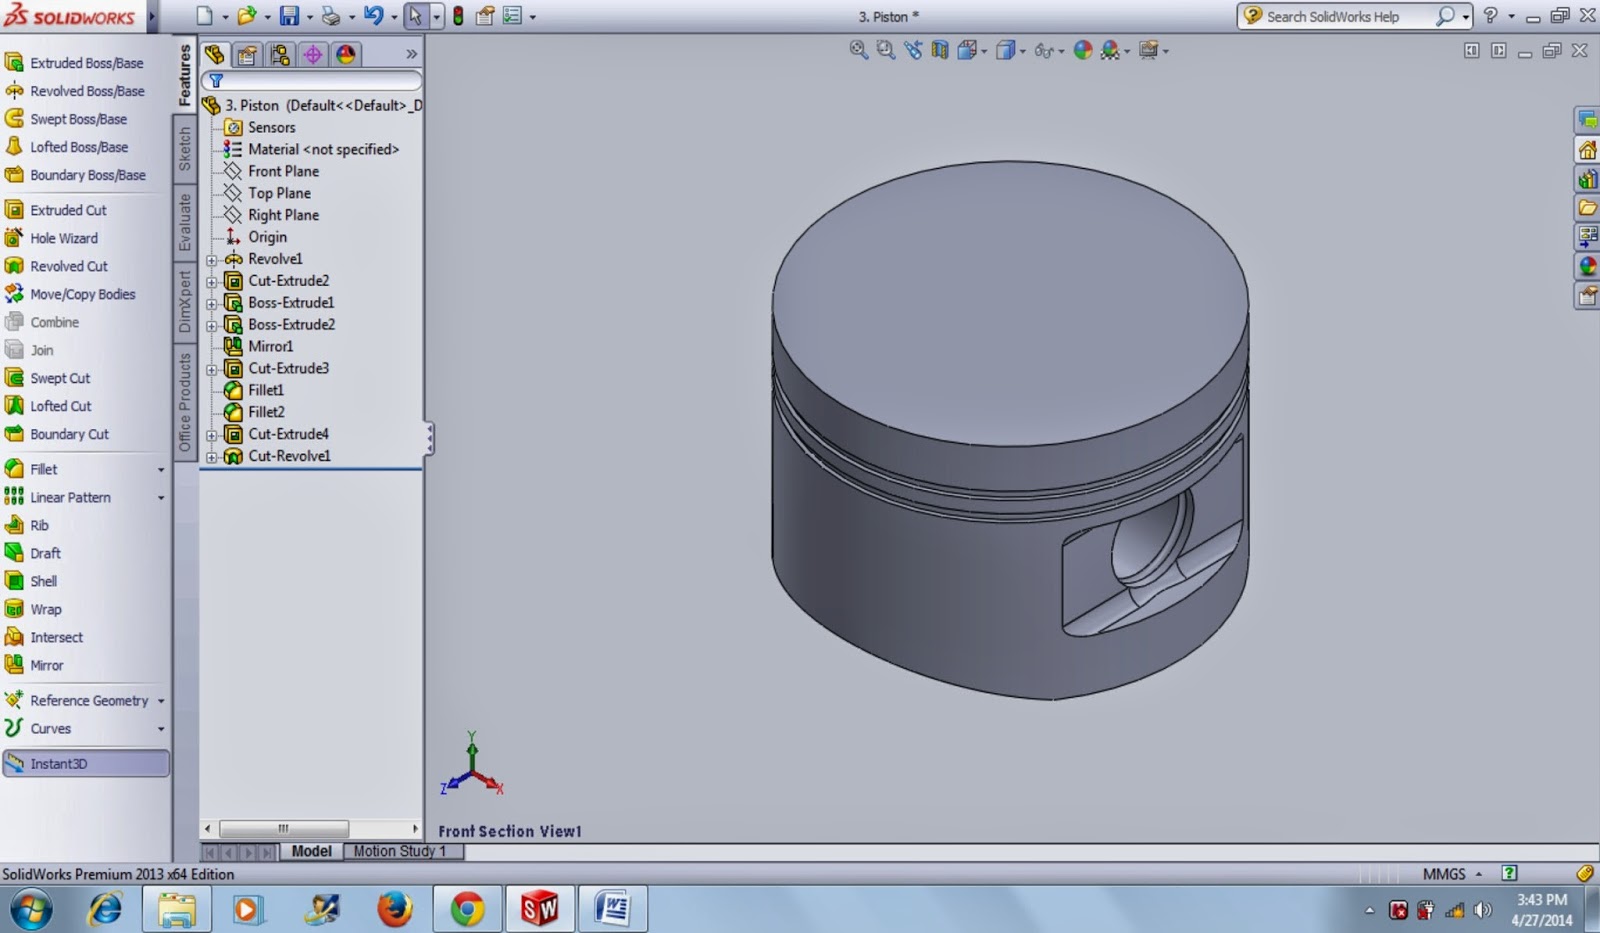This screenshot has width=1600, height=933.
Task: Expand the Revolve1 feature node
Action: (x=212, y=260)
